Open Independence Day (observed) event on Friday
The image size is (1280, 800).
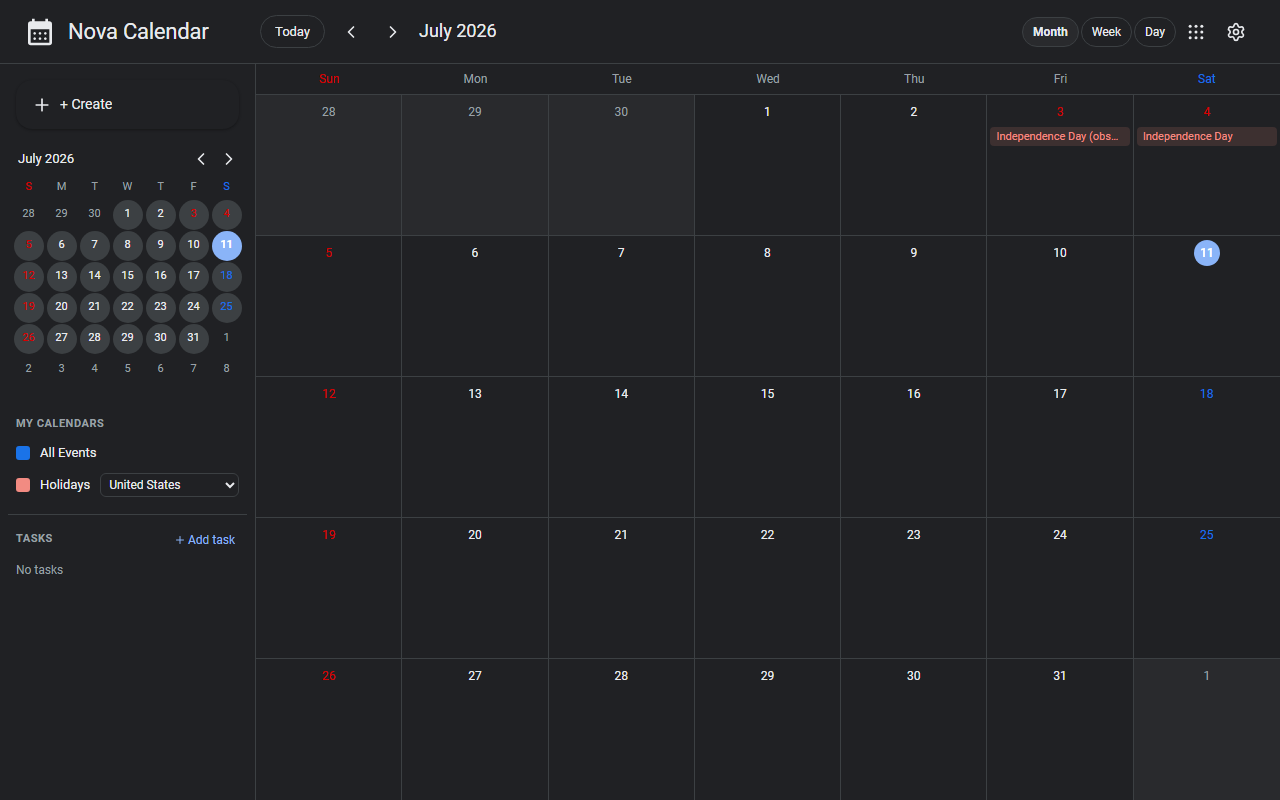[1060, 137]
